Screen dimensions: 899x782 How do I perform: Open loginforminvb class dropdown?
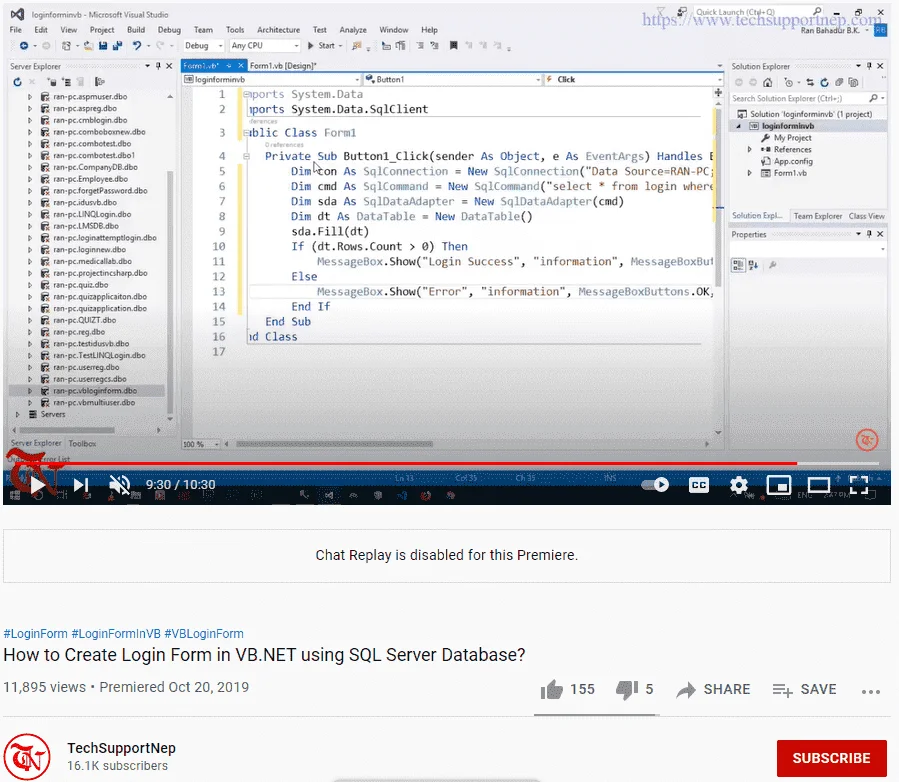tap(272, 80)
